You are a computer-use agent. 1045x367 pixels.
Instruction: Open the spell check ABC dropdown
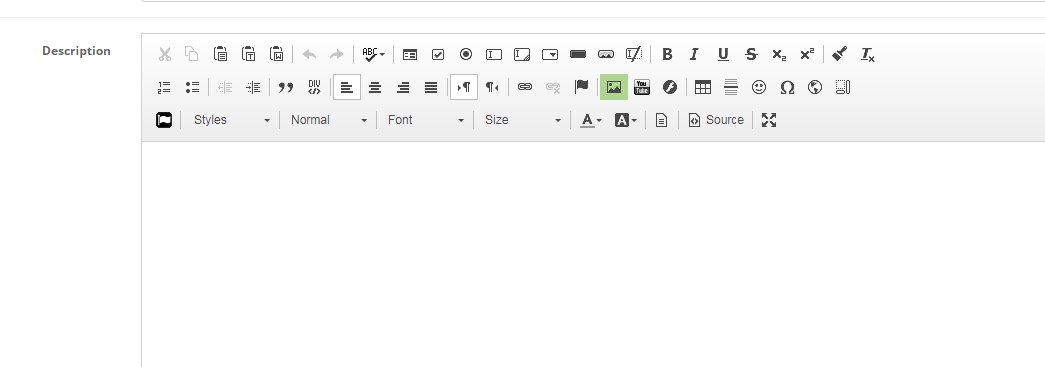373,55
